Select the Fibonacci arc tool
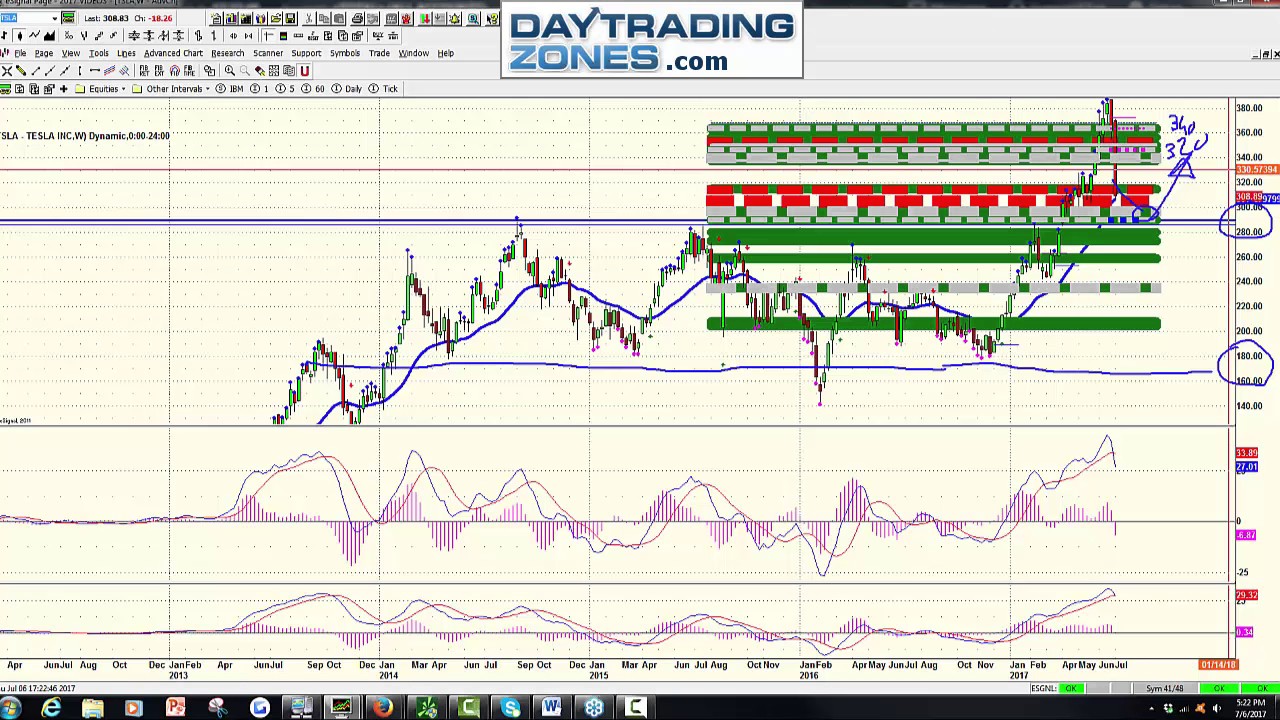This screenshot has height=720, width=1280. click(174, 70)
